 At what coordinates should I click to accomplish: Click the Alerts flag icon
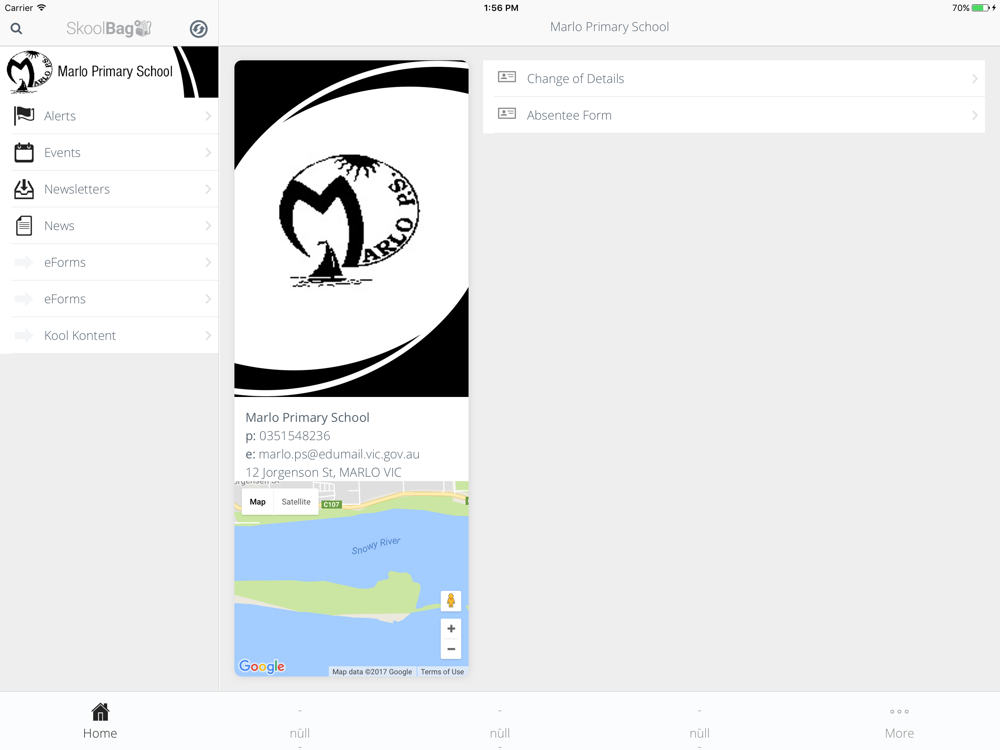(x=24, y=116)
